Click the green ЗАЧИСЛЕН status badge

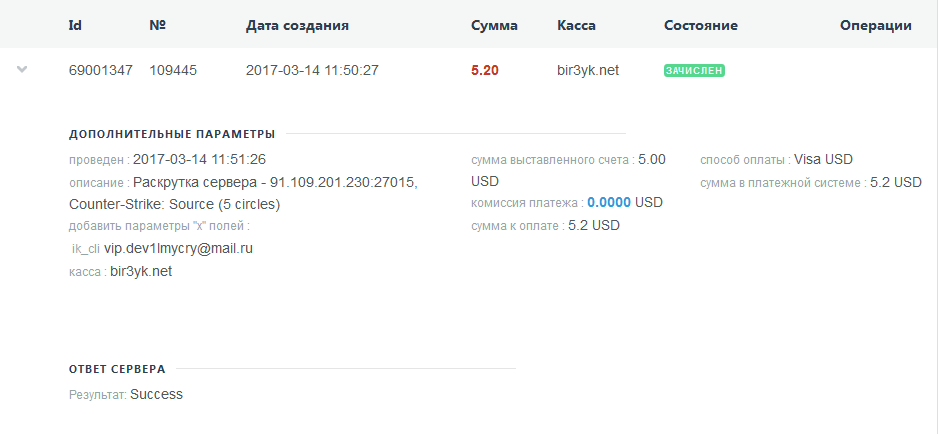[694, 71]
